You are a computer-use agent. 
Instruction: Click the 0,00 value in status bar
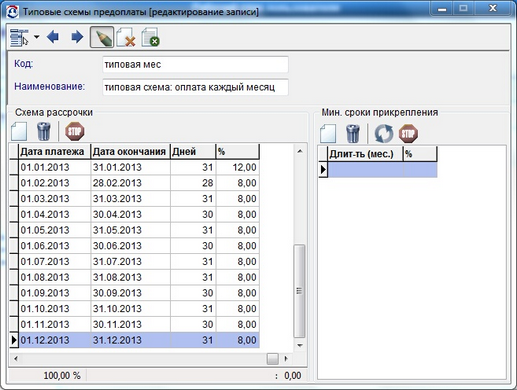pos(293,376)
